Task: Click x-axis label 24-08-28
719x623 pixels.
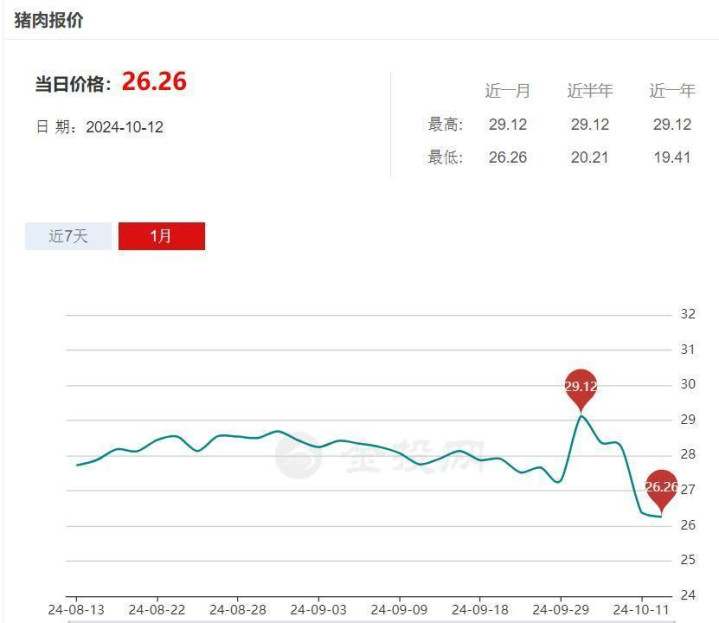Action: 238,610
